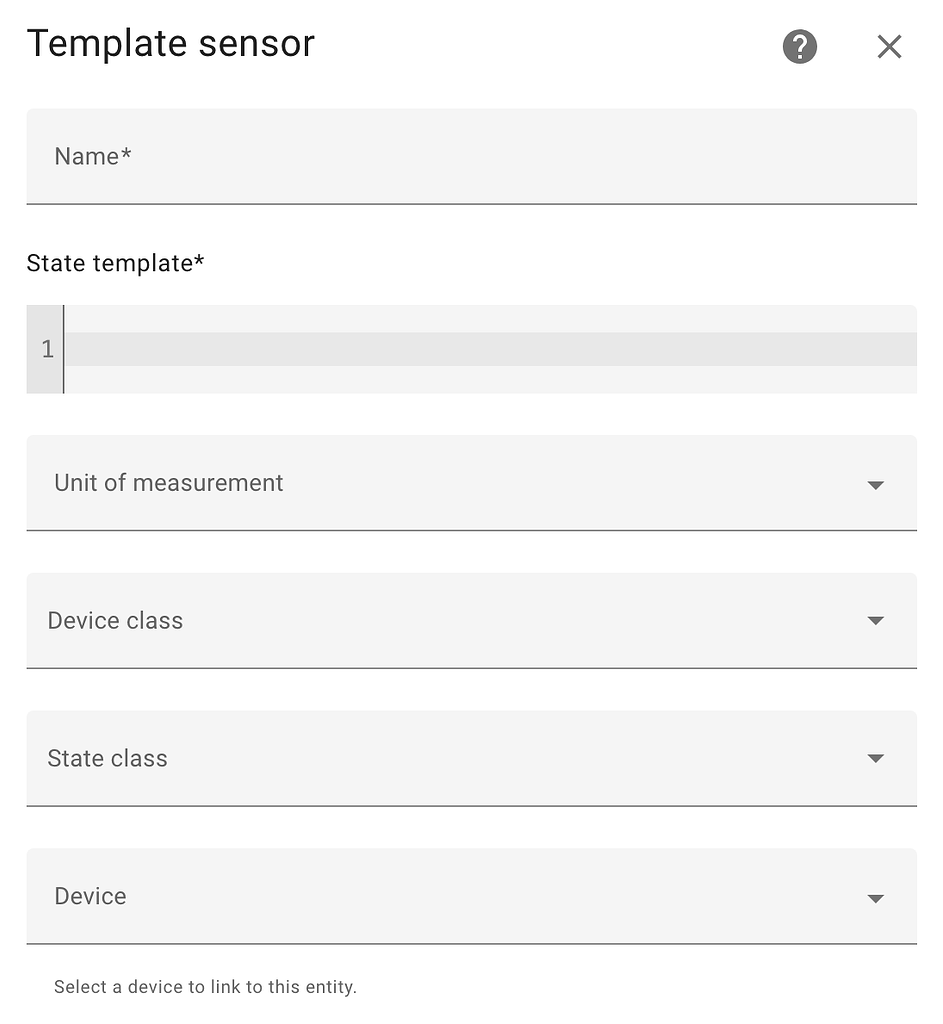Open the Device class dropdown
Screen dimensions: 943x1024
[x=472, y=621]
